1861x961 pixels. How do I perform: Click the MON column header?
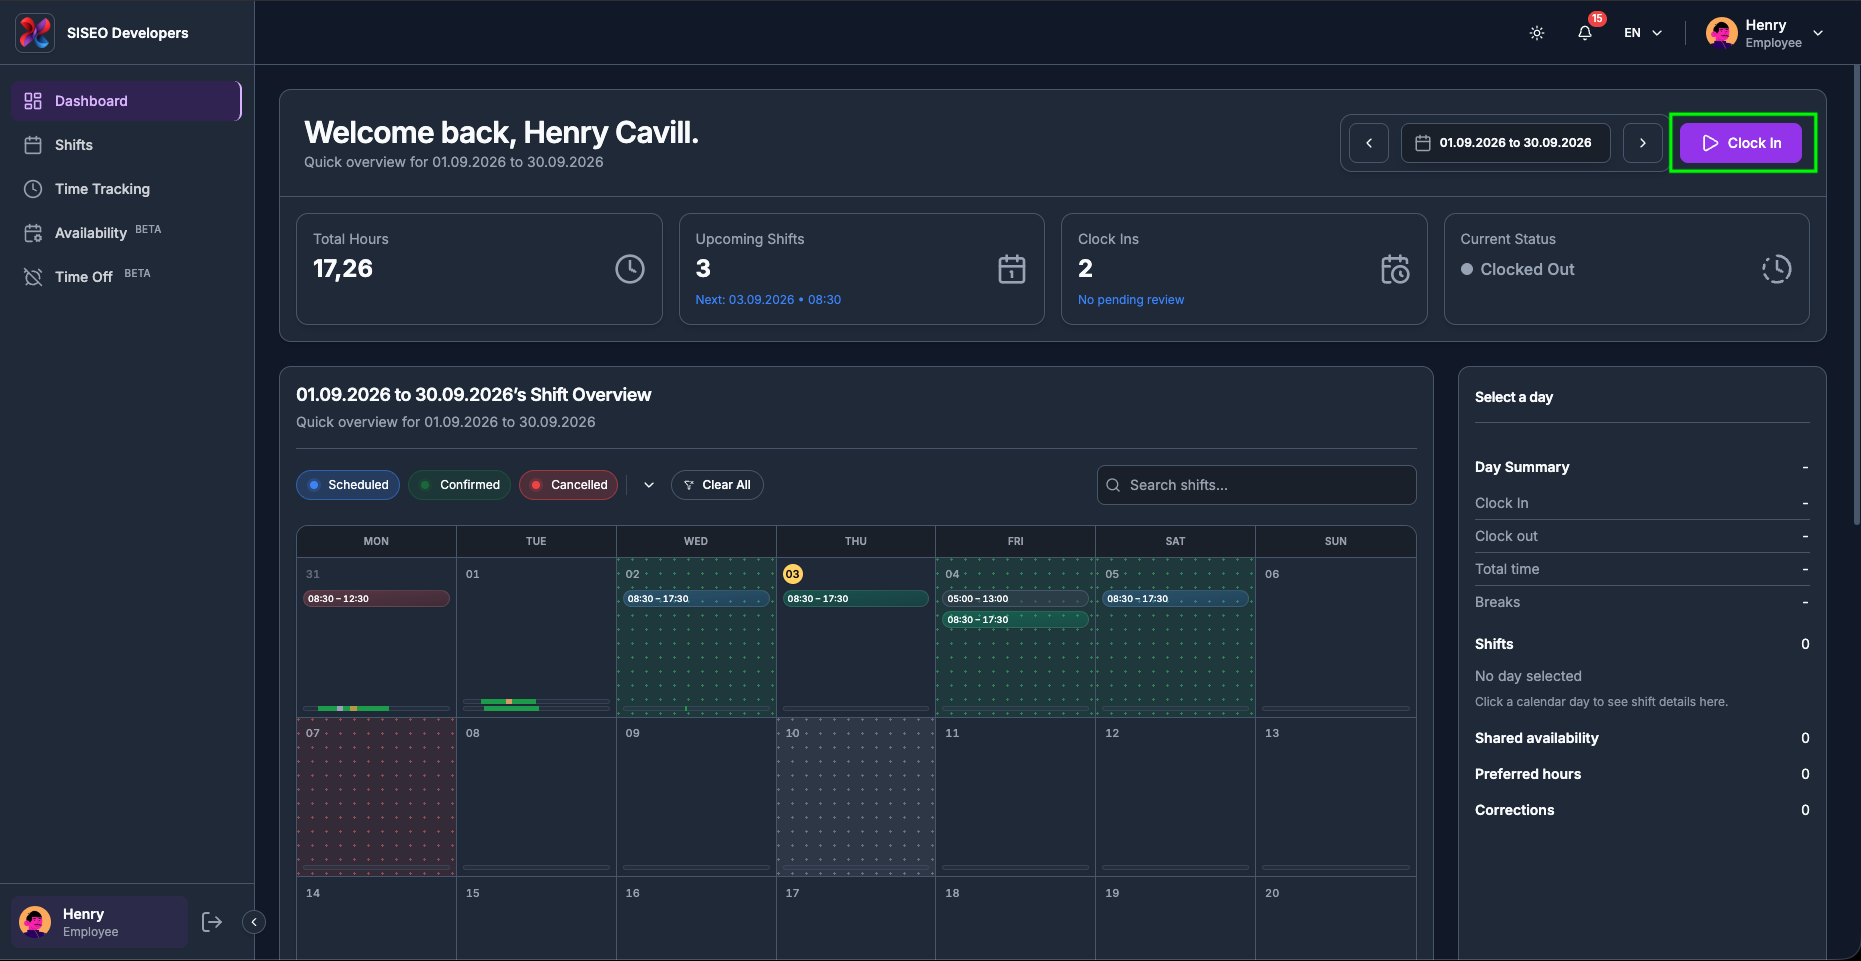[x=376, y=541]
